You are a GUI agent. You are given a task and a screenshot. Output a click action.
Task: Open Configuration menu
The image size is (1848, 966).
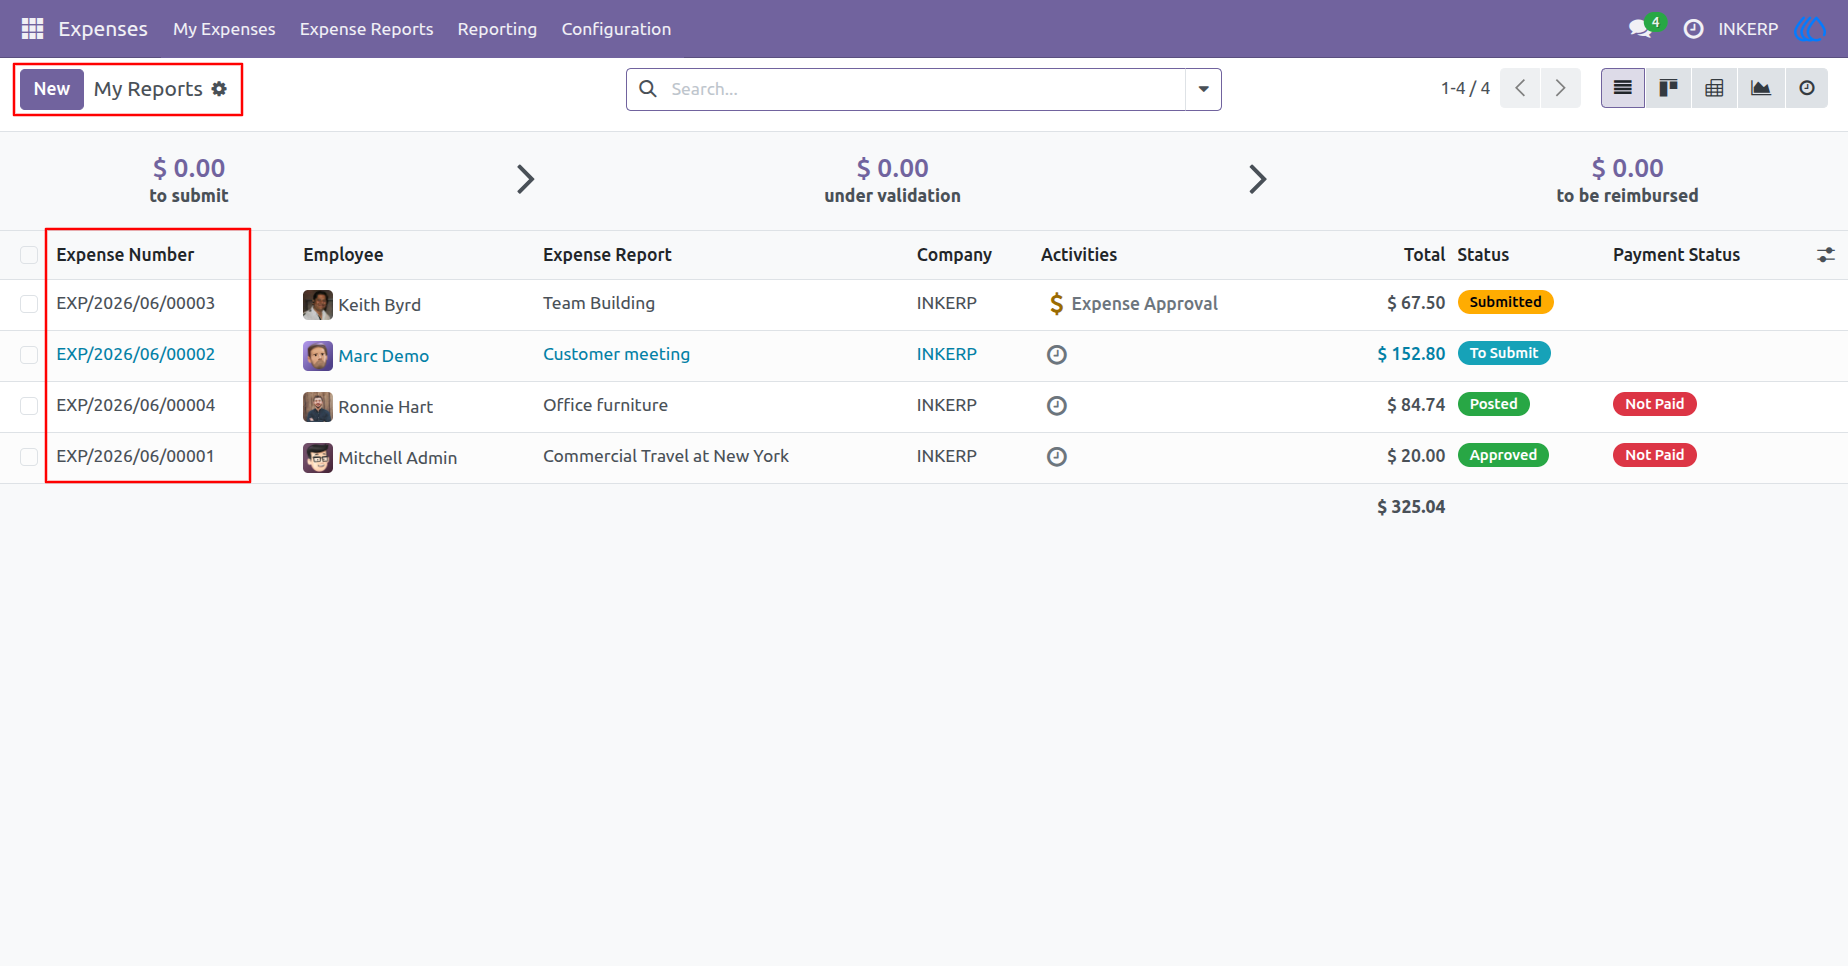(616, 29)
